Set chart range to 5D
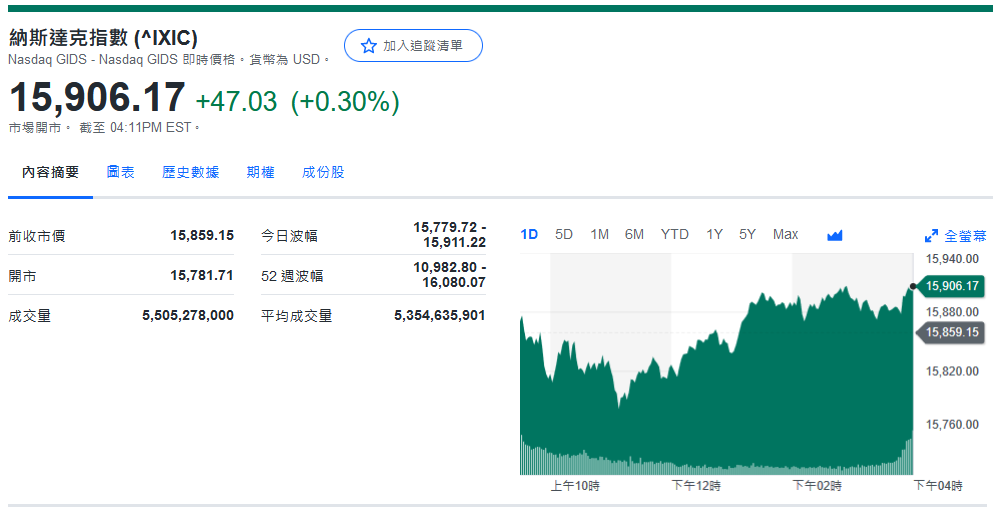993x515 pixels. pos(564,234)
